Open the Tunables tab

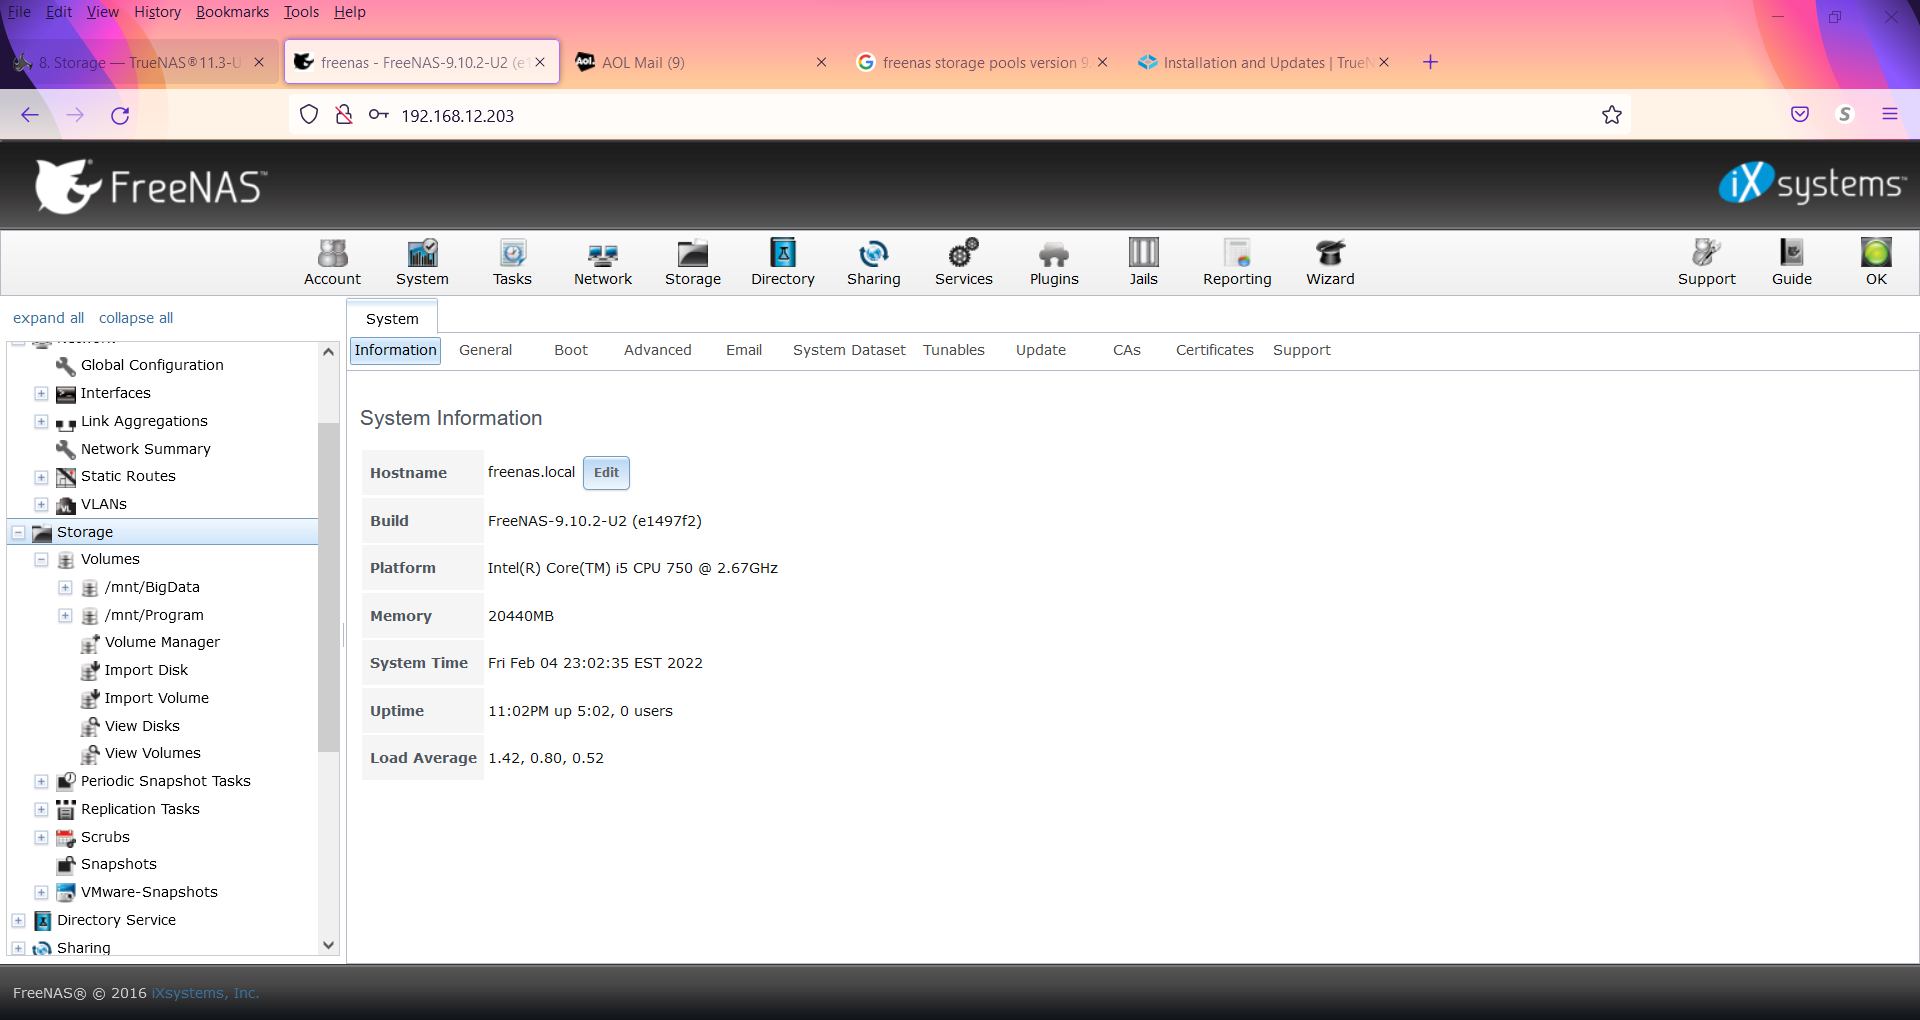coord(954,350)
